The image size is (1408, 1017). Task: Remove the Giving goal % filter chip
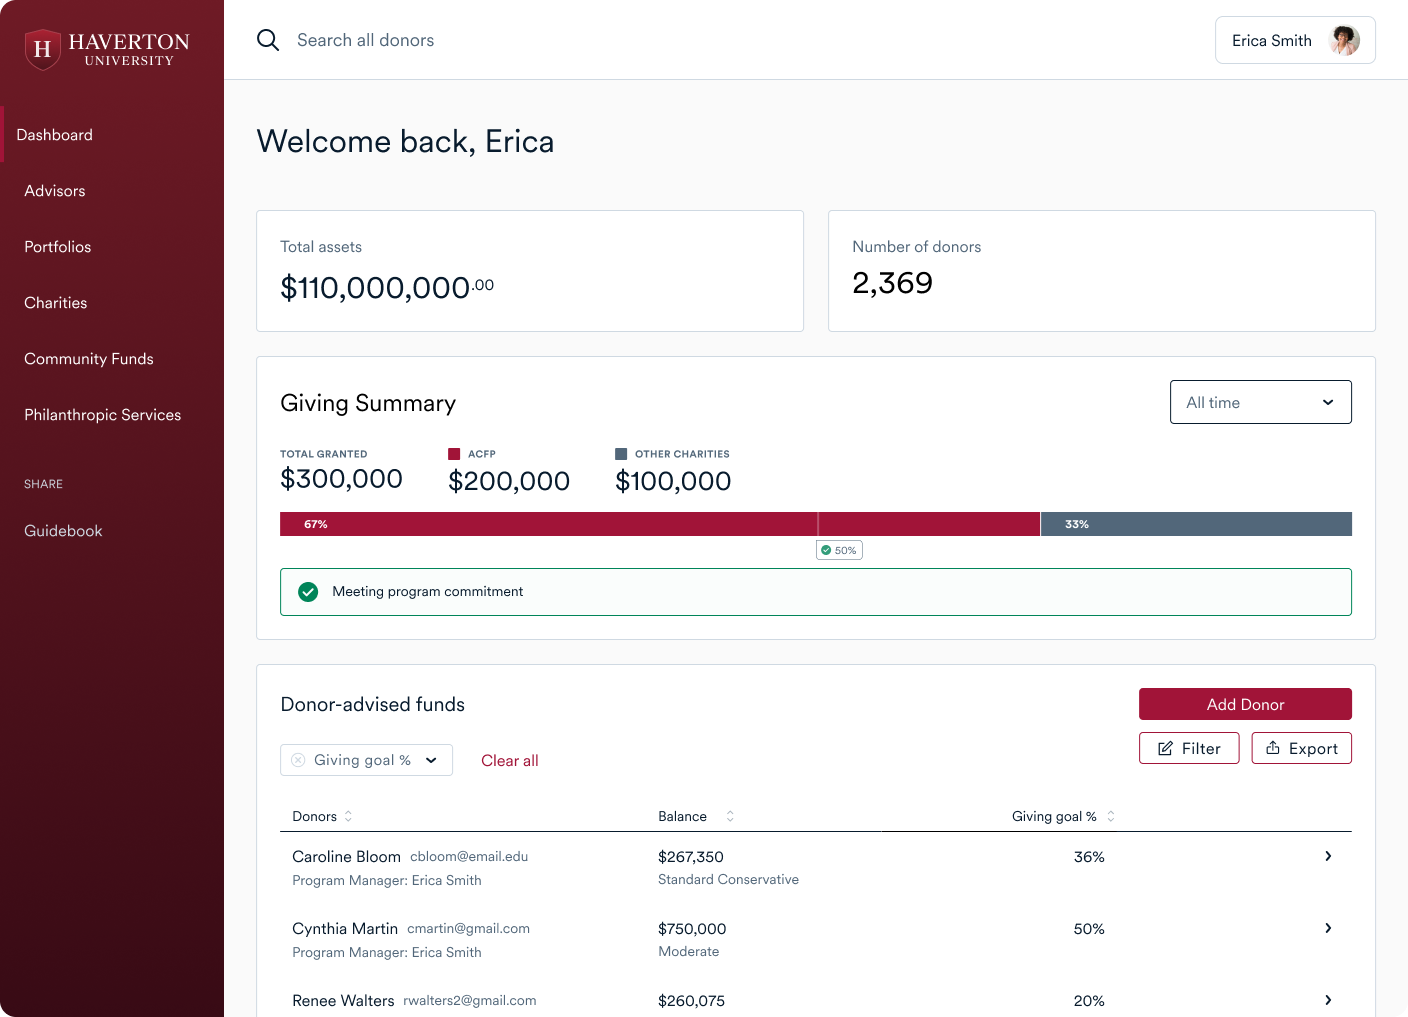pyautogui.click(x=298, y=760)
